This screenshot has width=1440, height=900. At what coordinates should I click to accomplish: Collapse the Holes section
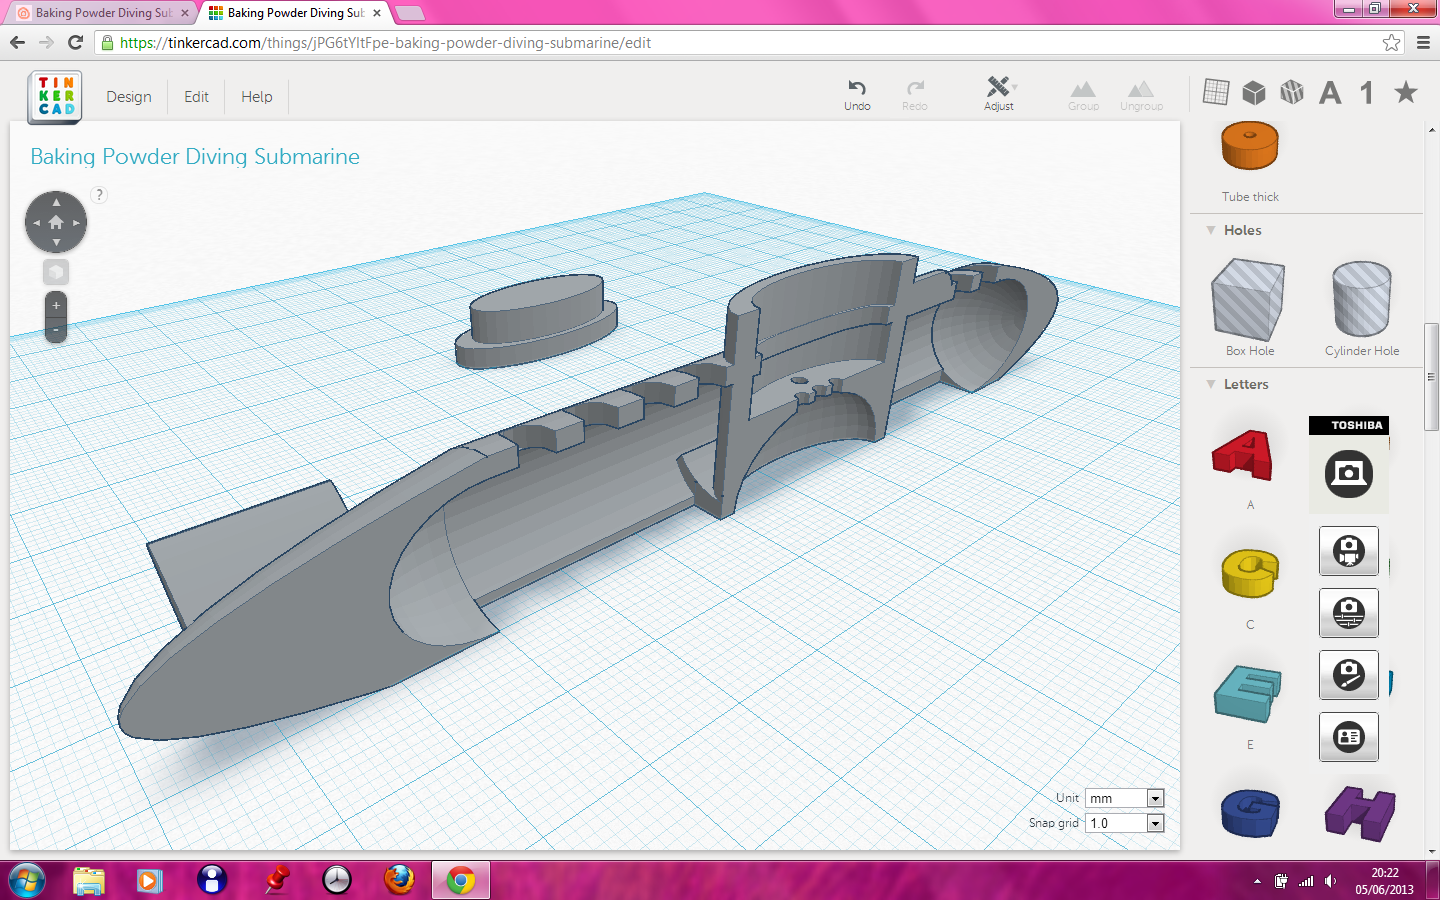pos(1211,230)
